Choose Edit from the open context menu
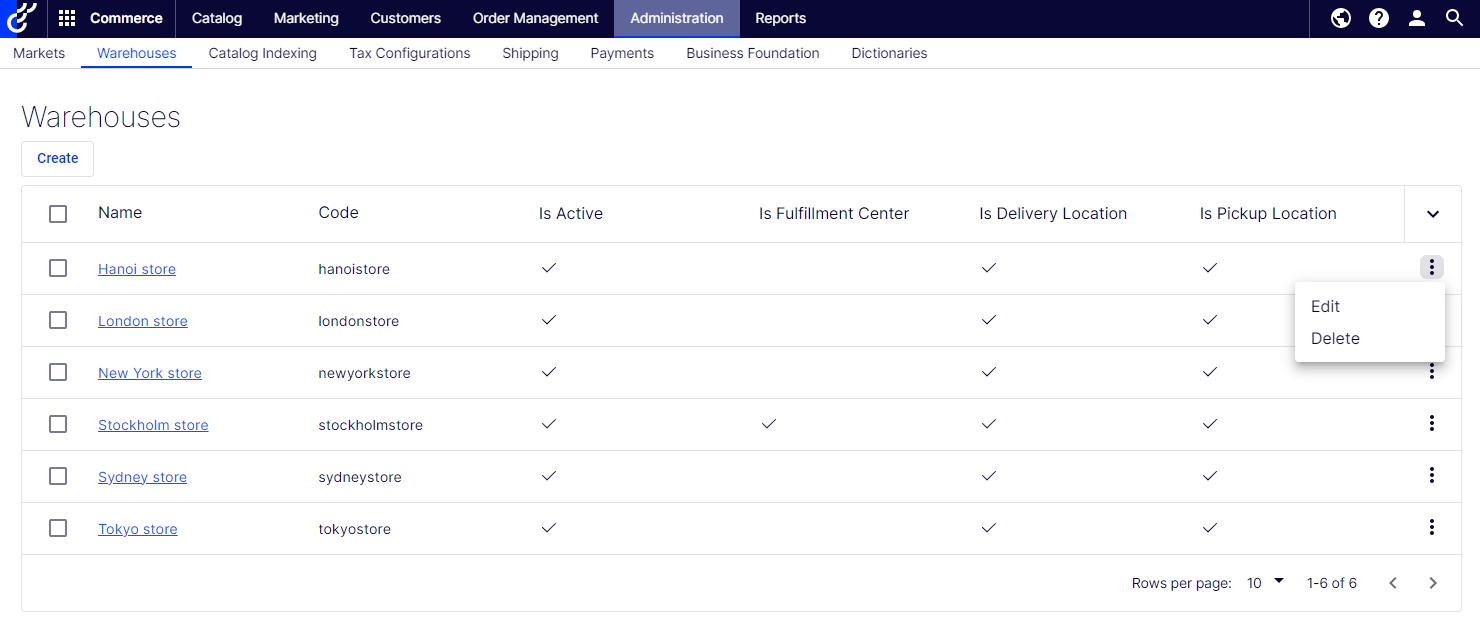This screenshot has width=1480, height=637. coord(1325,306)
